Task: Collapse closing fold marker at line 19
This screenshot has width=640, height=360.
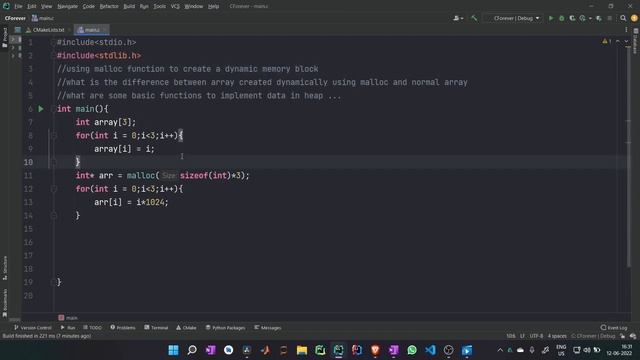Action: [x=53, y=282]
